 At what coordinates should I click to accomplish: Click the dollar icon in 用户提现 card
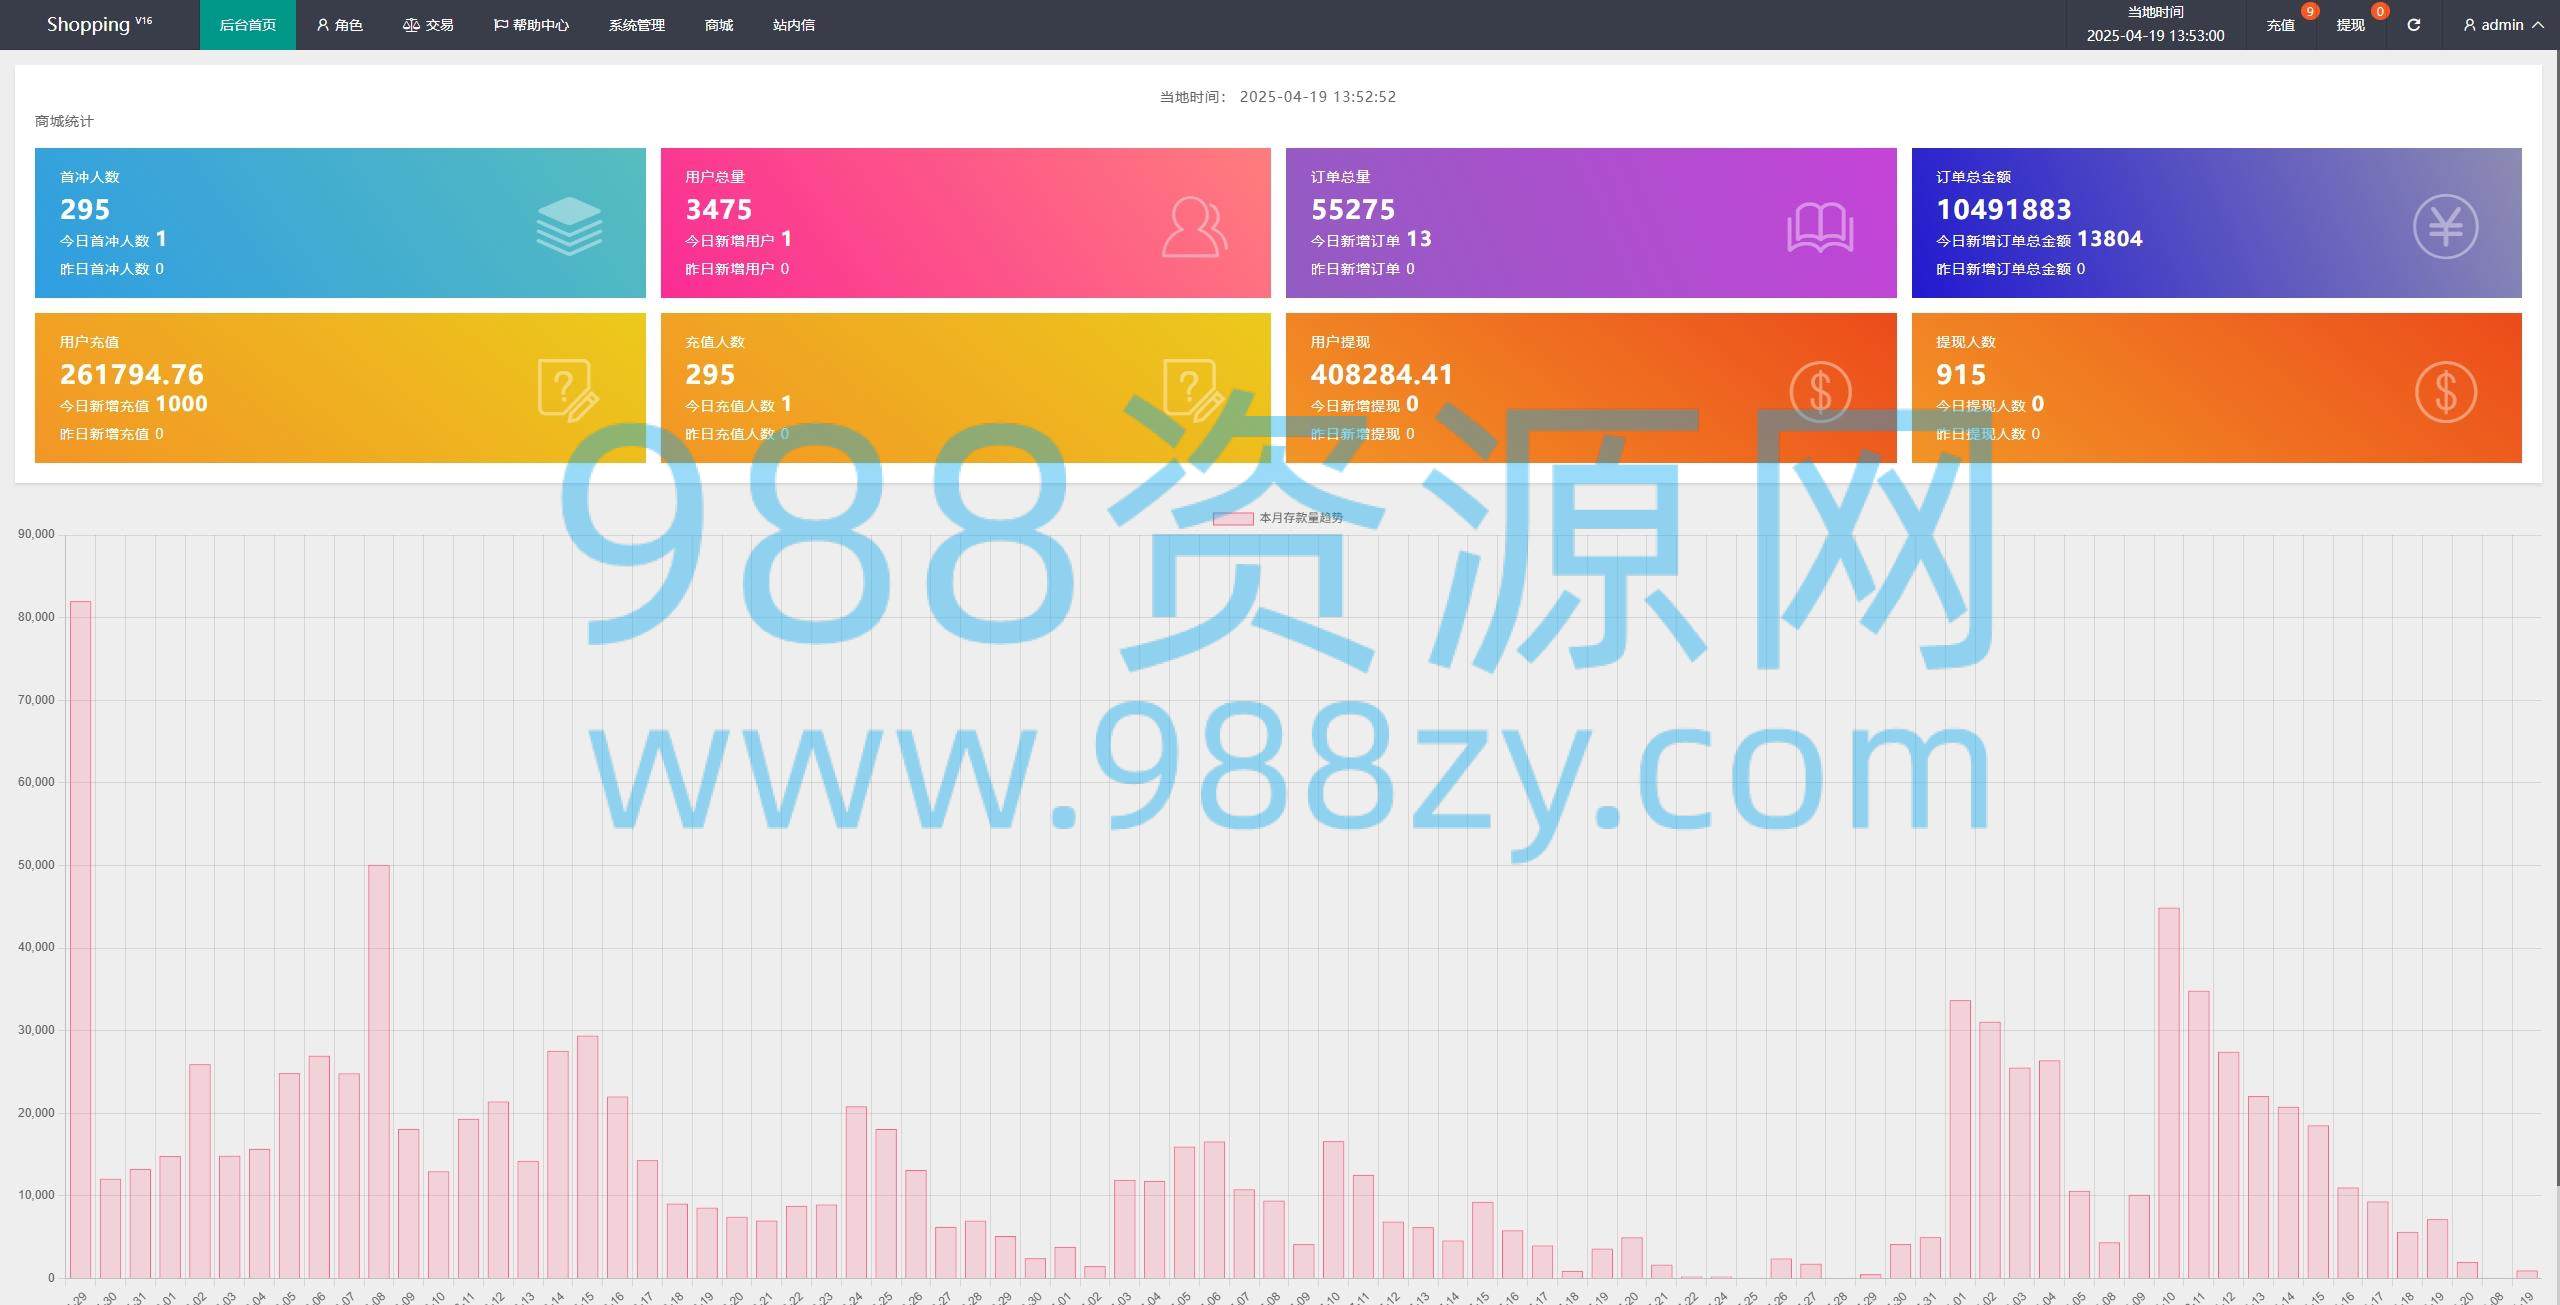pyautogui.click(x=1820, y=391)
